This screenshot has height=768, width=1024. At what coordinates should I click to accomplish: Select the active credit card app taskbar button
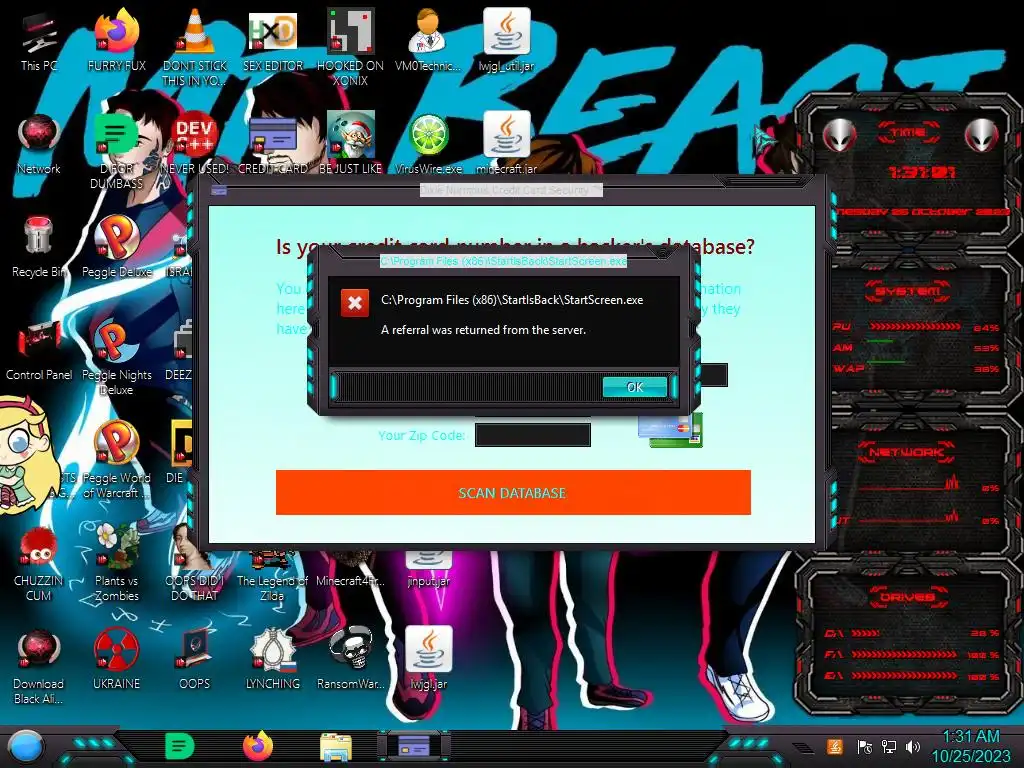tap(413, 746)
